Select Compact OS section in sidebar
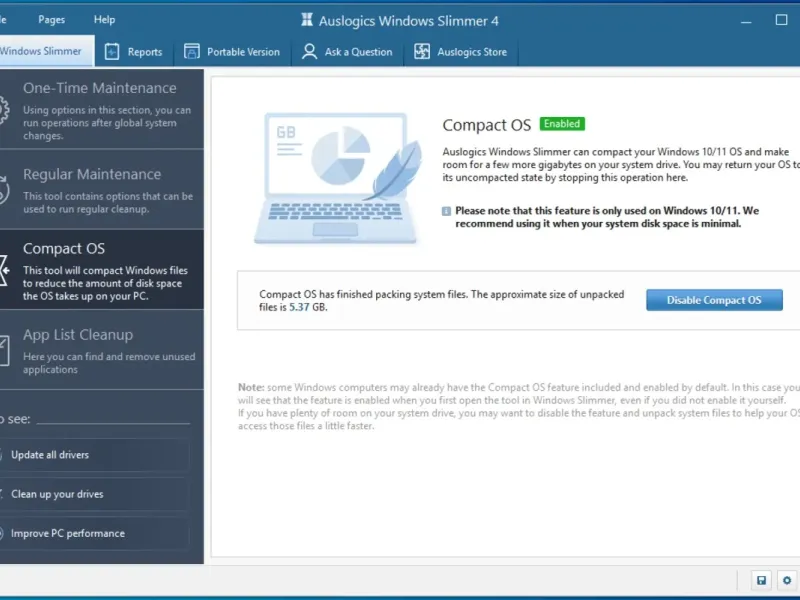The image size is (800, 600). pos(102,269)
